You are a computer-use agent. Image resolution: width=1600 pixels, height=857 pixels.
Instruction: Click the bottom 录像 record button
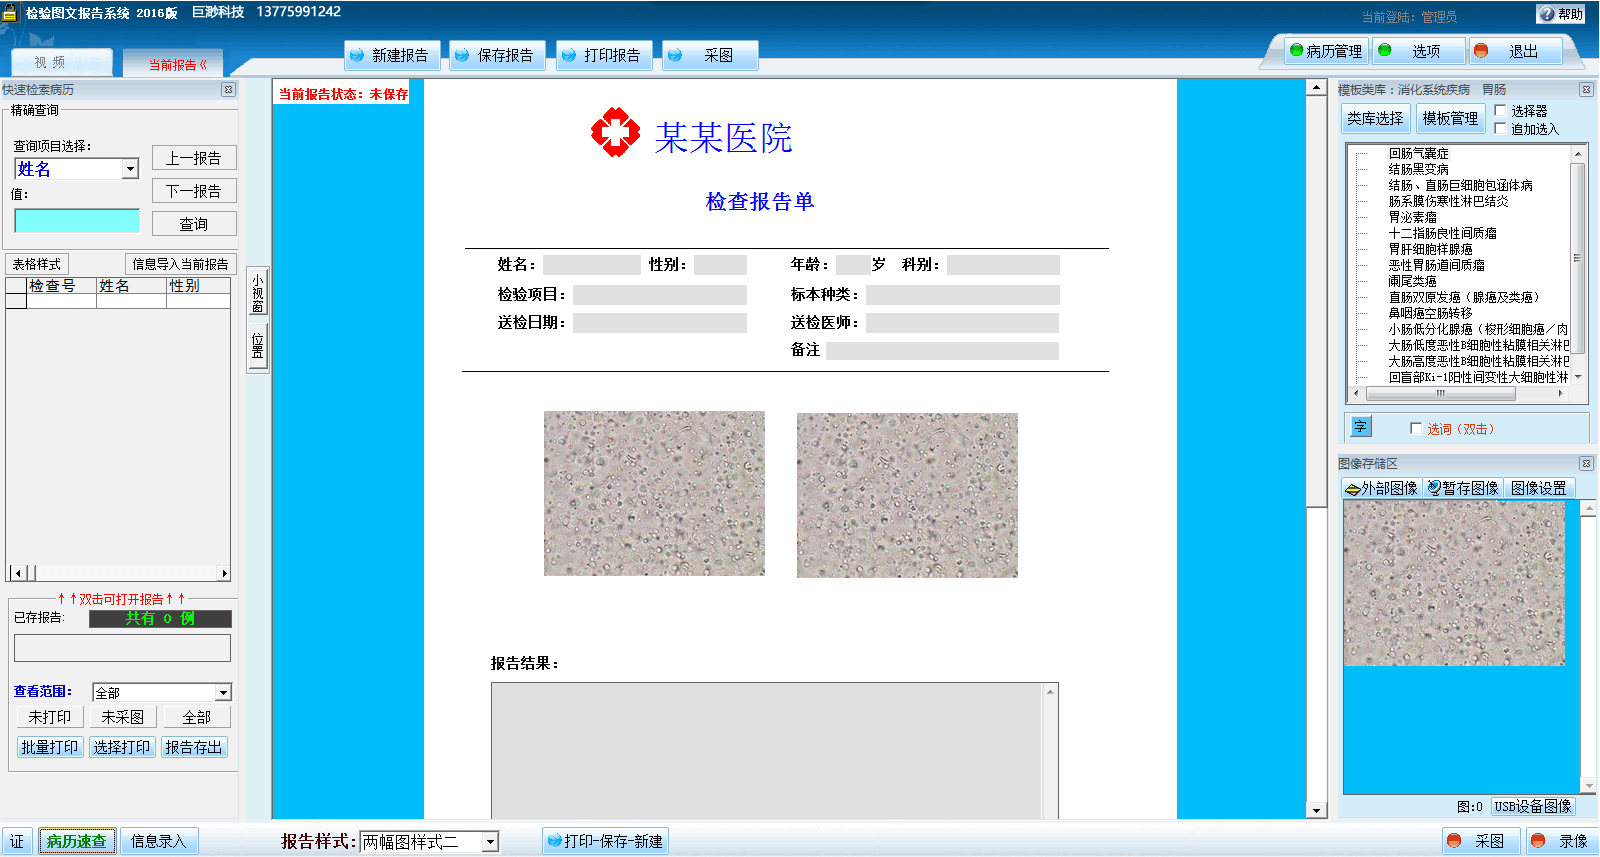pyautogui.click(x=1561, y=841)
